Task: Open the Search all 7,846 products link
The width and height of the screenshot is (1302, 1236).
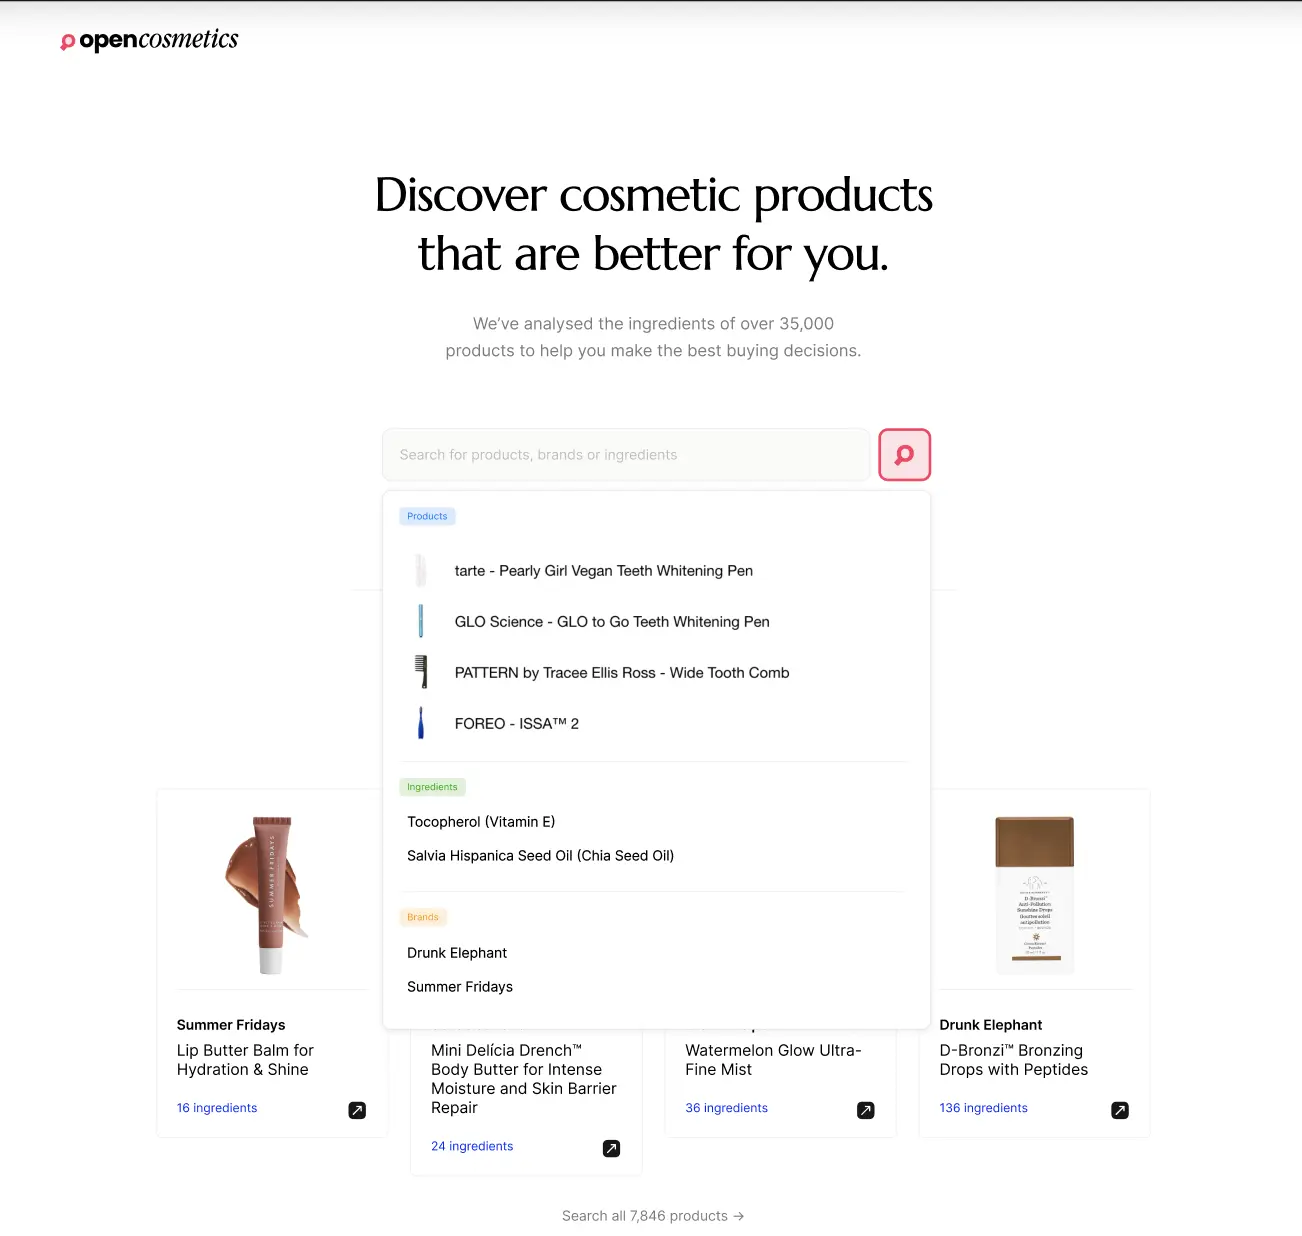Action: 653,1216
